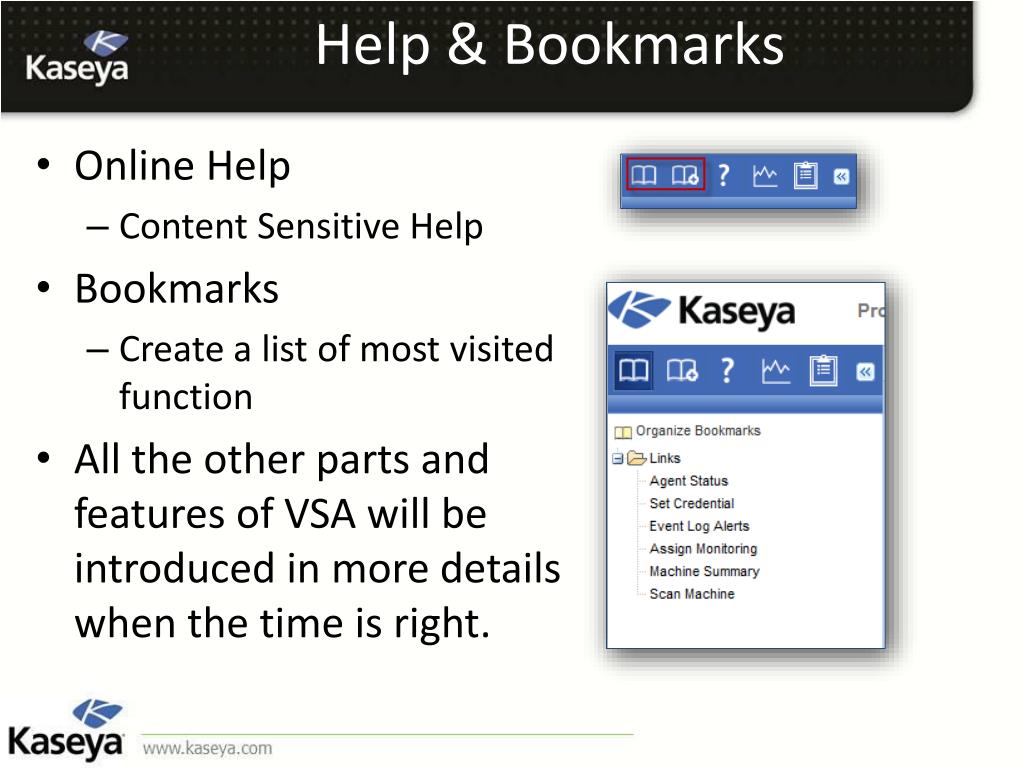This screenshot has width=1024, height=768.
Task: Open the Scan Machine bookmark
Action: [x=692, y=594]
